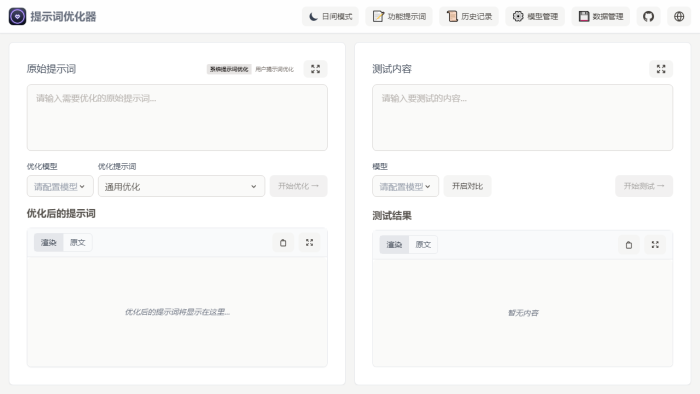Expand the test content editor fullscreen
The height and width of the screenshot is (394, 700).
[661, 69]
